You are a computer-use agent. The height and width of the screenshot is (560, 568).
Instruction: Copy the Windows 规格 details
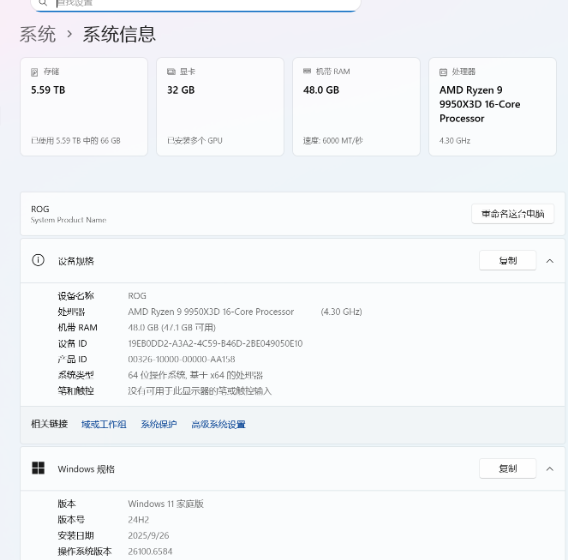pyautogui.click(x=508, y=468)
